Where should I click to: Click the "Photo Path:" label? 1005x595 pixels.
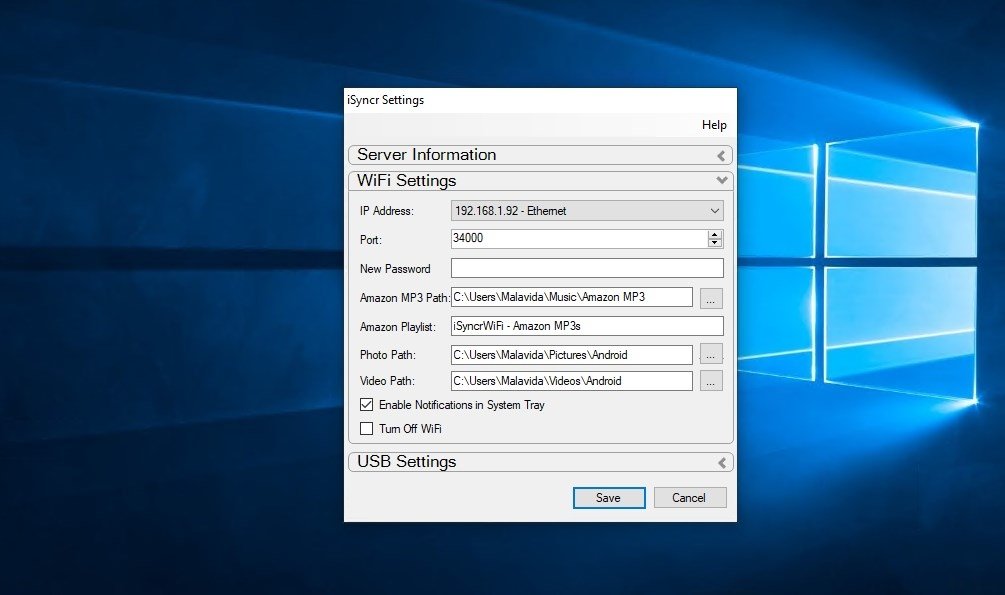click(x=387, y=355)
